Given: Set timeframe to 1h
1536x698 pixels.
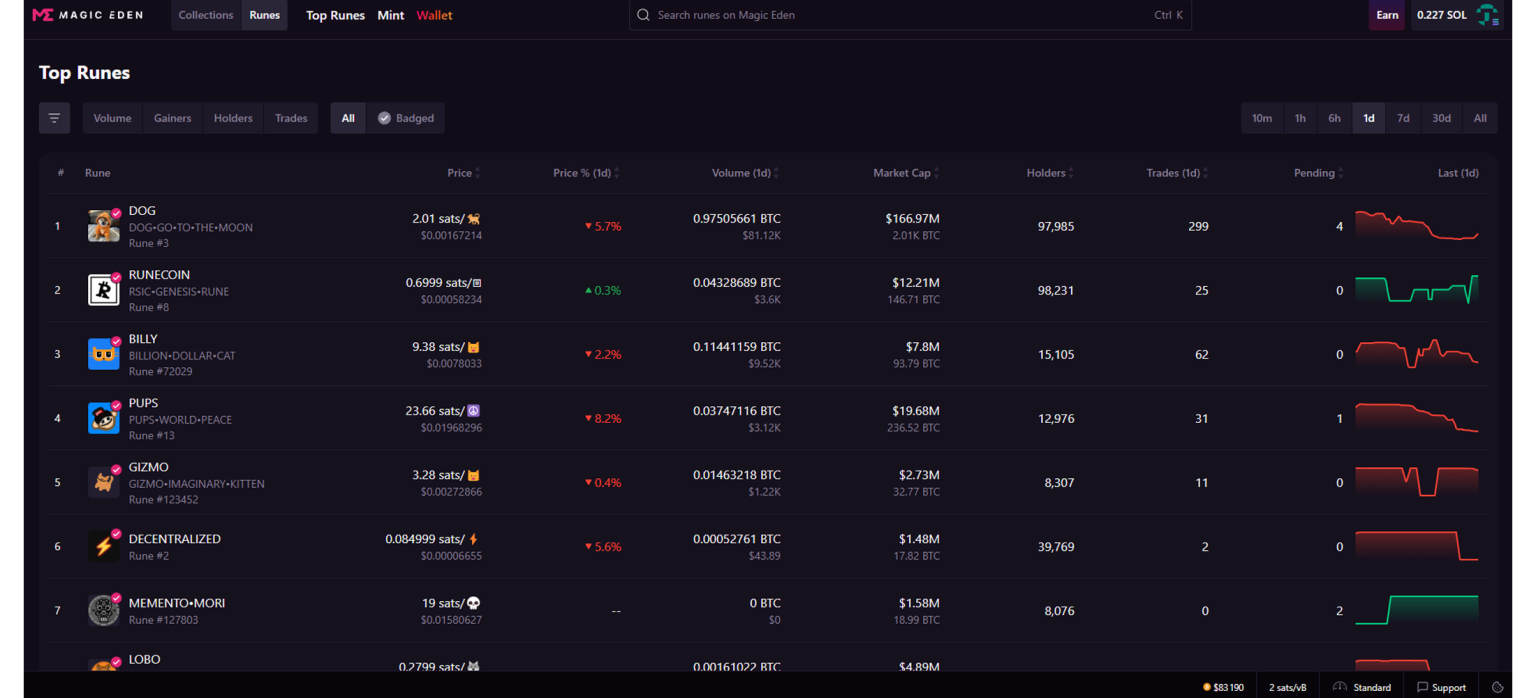Looking at the screenshot, I should tap(1300, 118).
